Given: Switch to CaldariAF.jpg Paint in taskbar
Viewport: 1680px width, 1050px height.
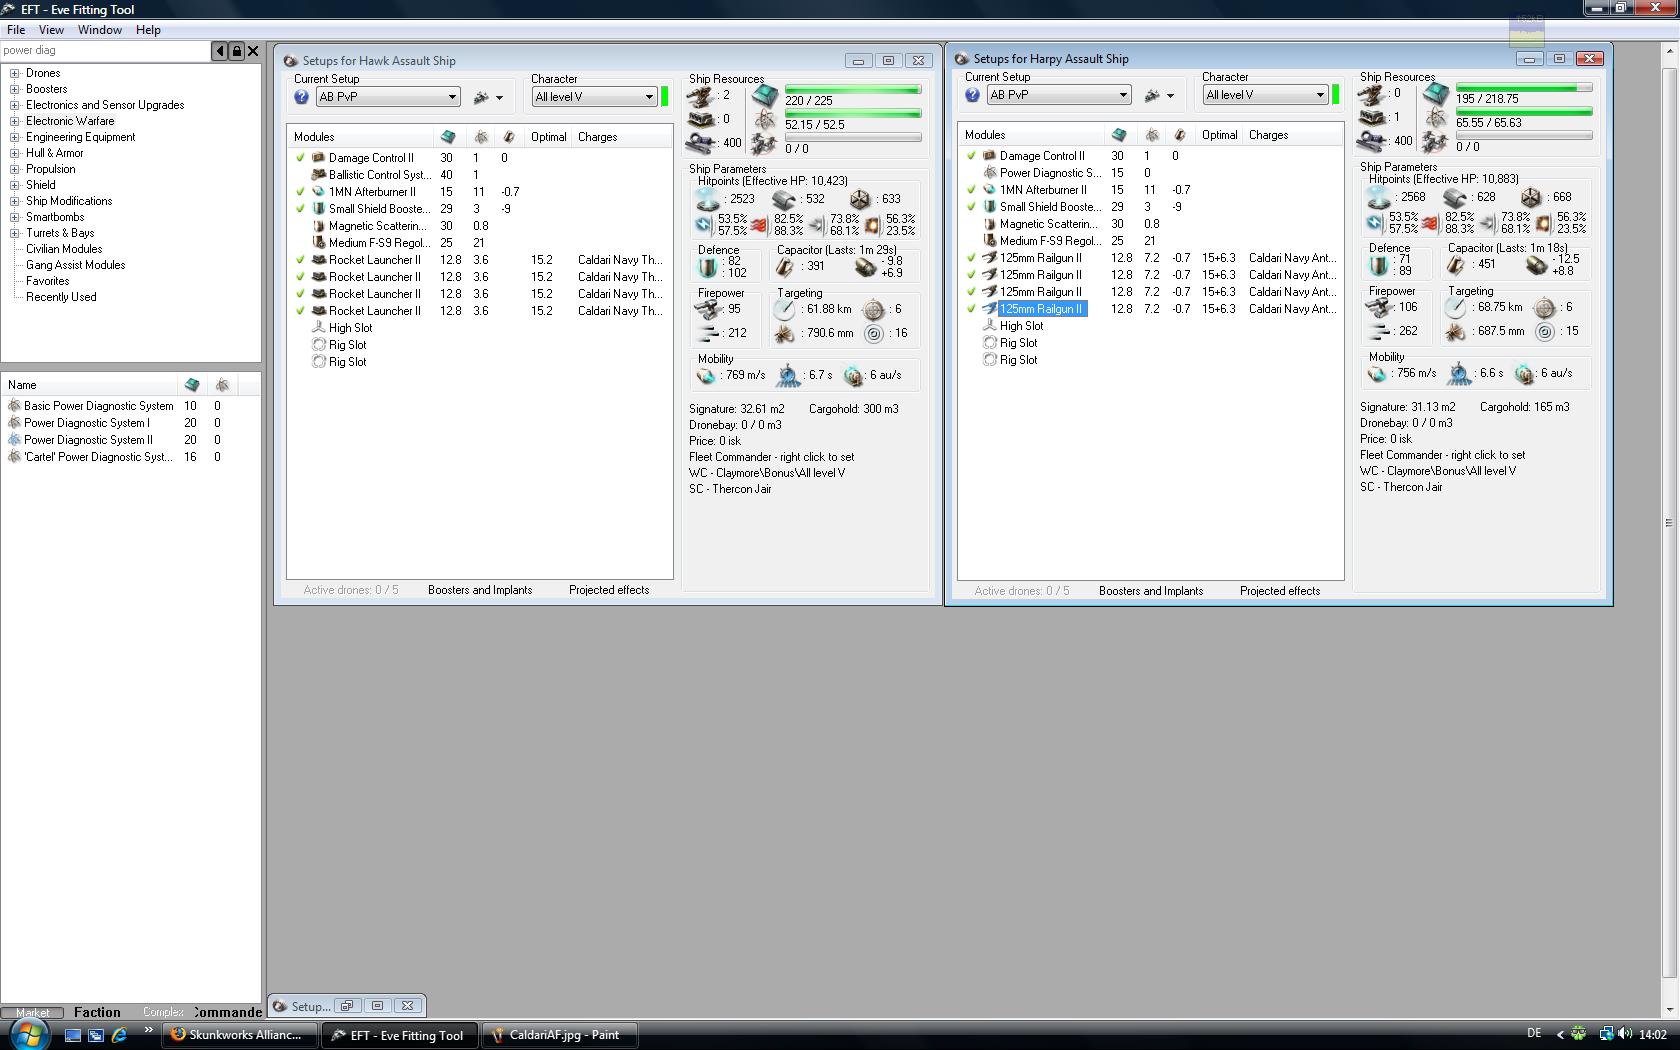Looking at the screenshot, I should point(562,1035).
